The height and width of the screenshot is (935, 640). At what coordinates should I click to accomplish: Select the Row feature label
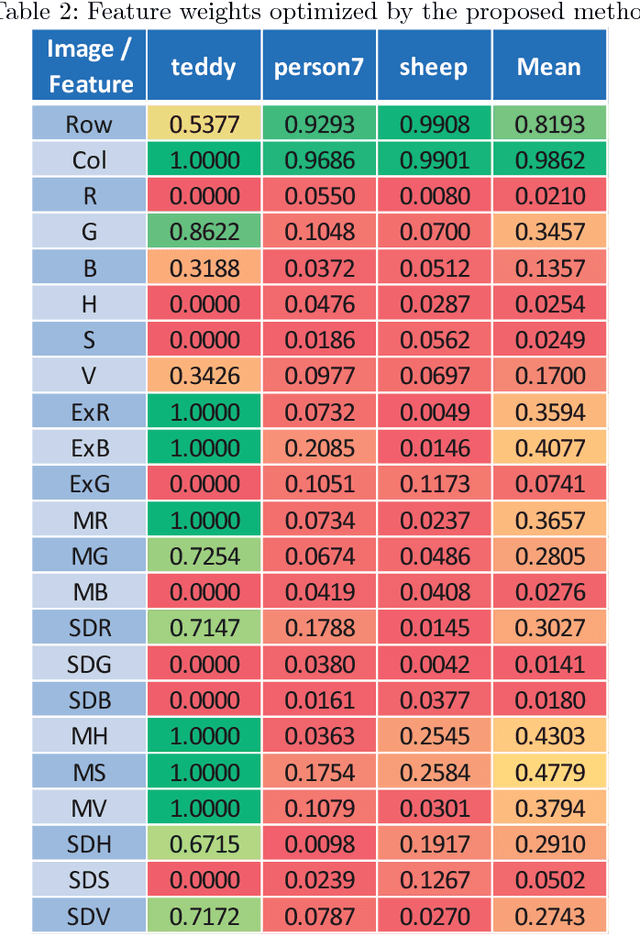(90, 124)
